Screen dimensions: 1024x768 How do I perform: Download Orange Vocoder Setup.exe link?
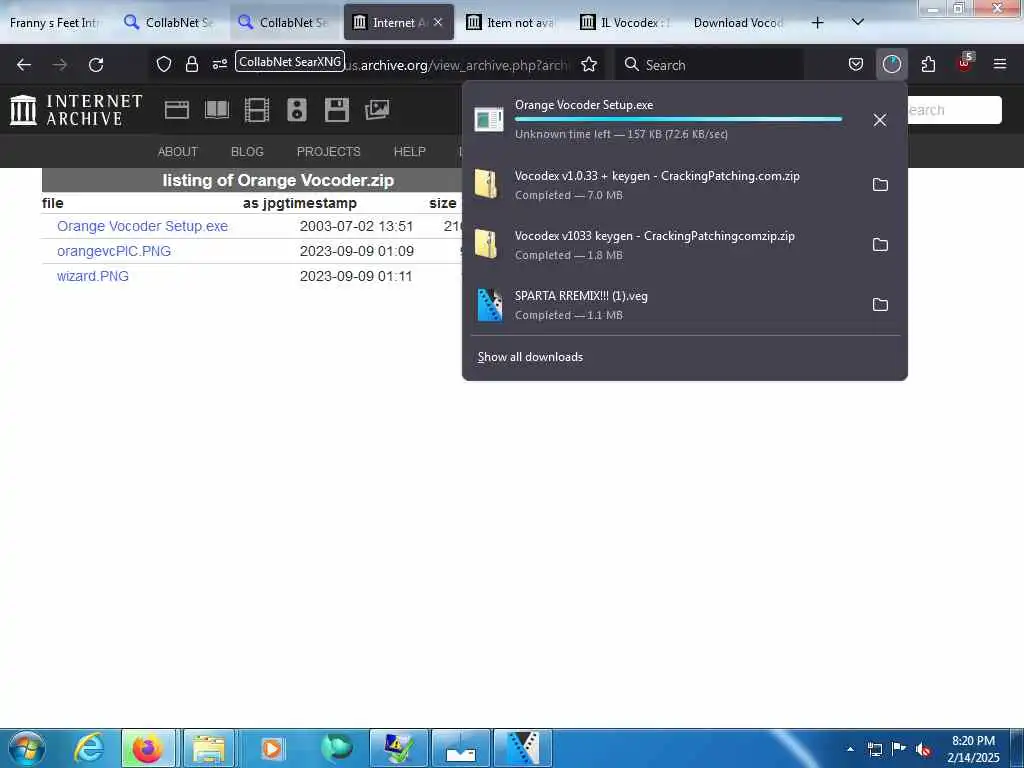coord(142,226)
